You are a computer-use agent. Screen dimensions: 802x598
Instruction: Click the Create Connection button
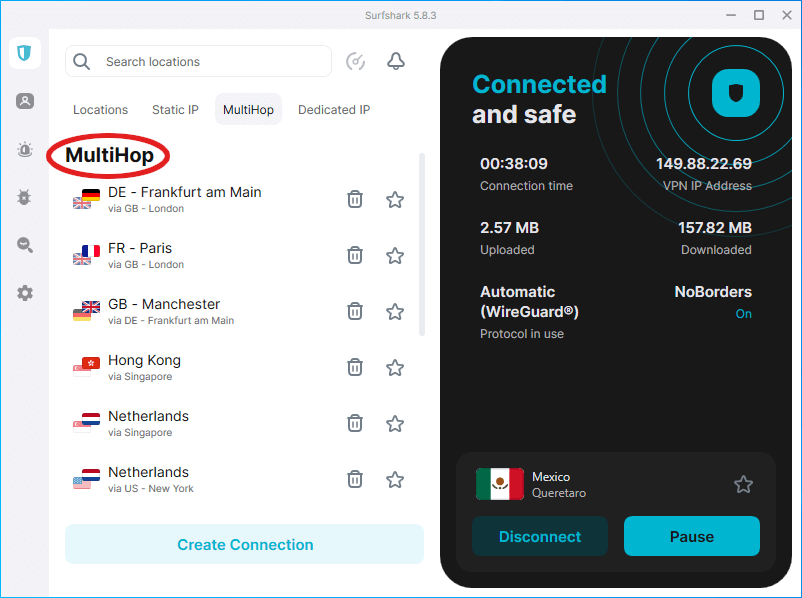click(244, 544)
